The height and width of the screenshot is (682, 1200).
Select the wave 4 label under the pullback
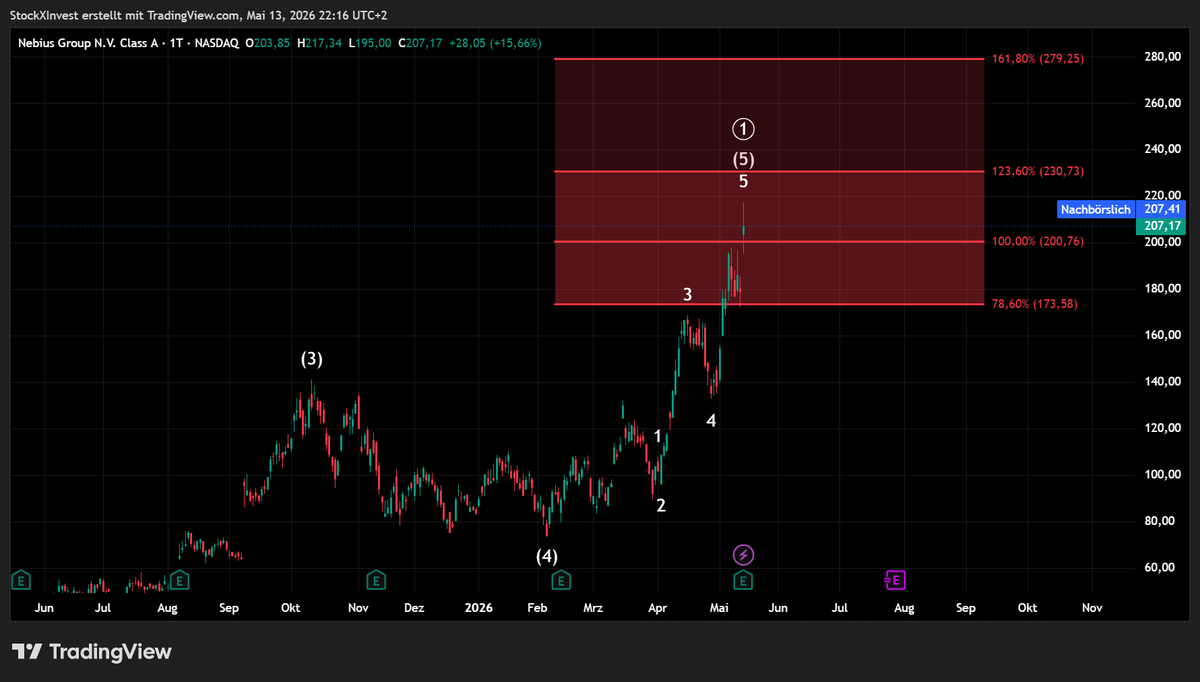click(x=711, y=421)
